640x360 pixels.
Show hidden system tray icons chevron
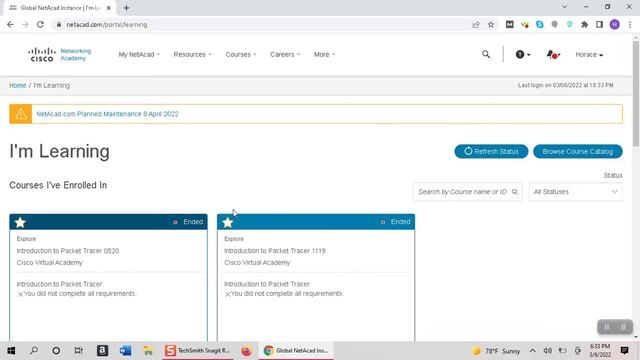(533, 351)
